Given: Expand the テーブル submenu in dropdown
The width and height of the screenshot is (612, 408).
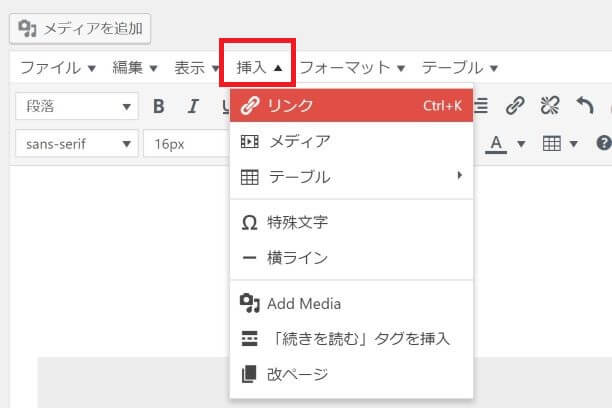Looking at the screenshot, I should click(x=352, y=177).
